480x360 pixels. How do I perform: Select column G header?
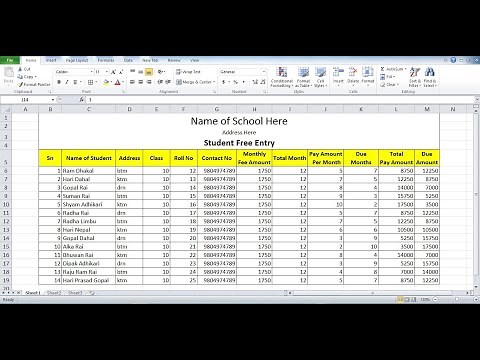point(217,109)
